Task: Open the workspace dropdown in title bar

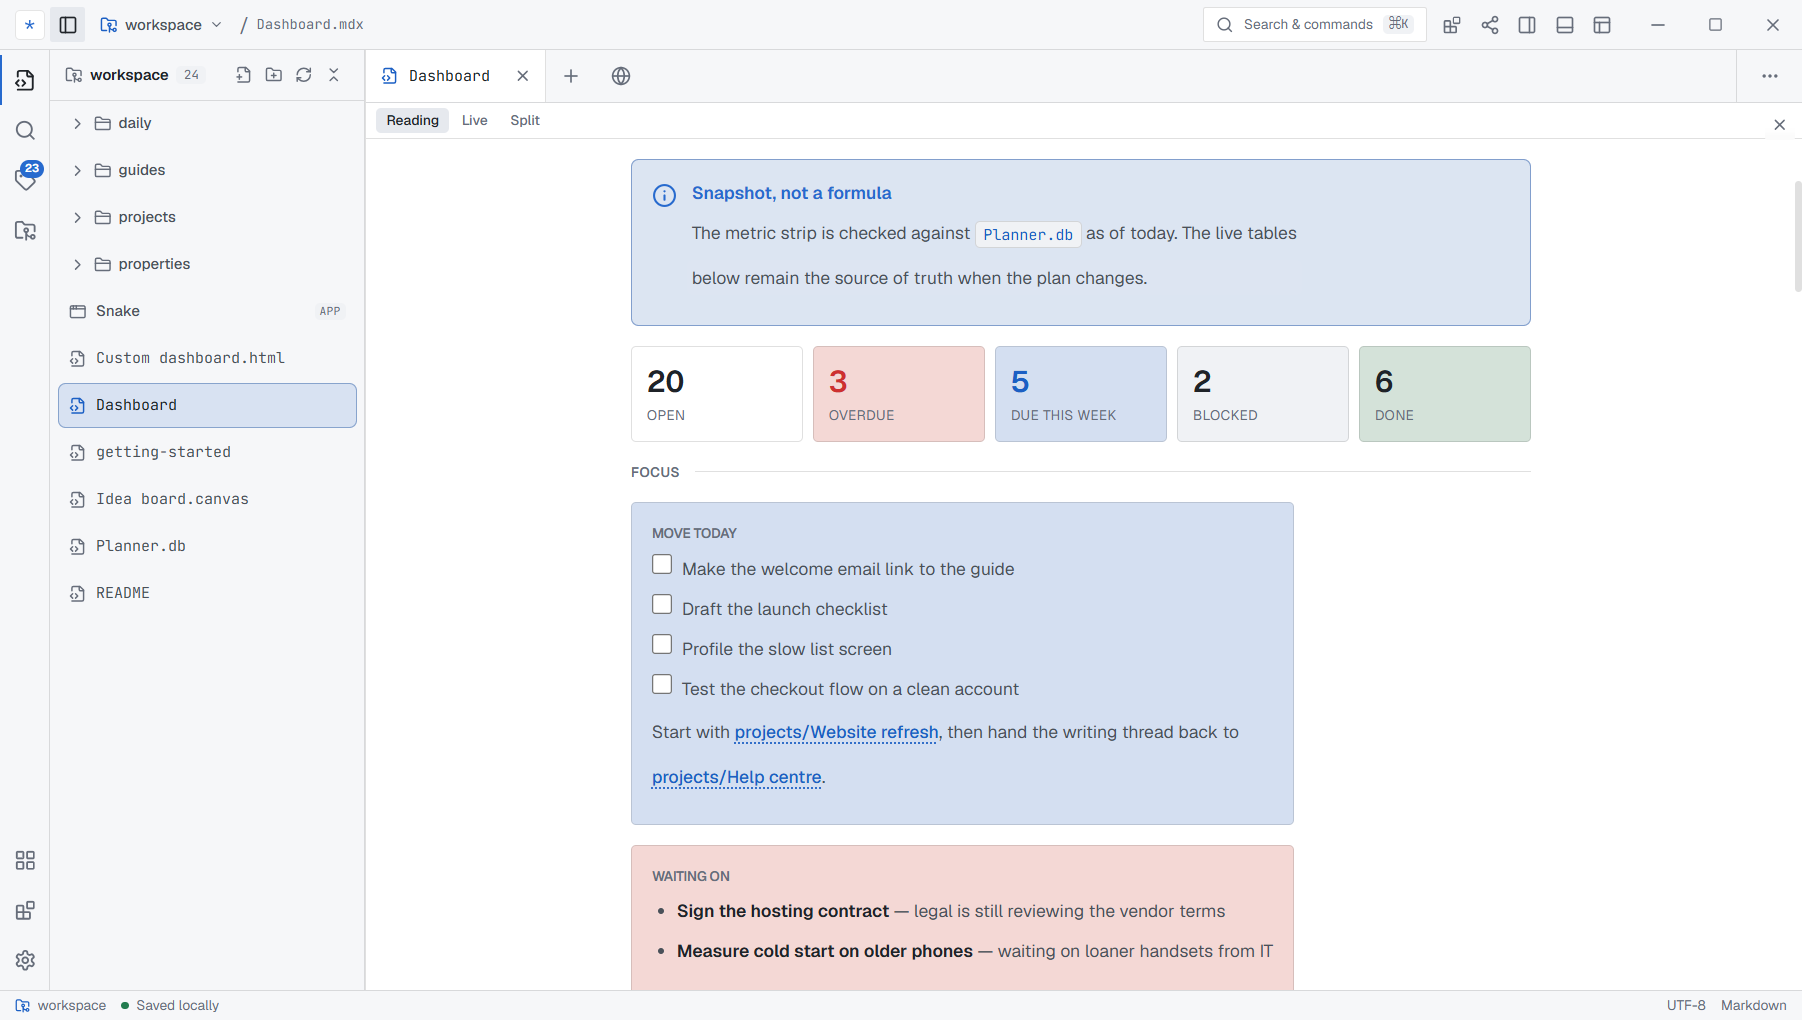Action: (161, 25)
